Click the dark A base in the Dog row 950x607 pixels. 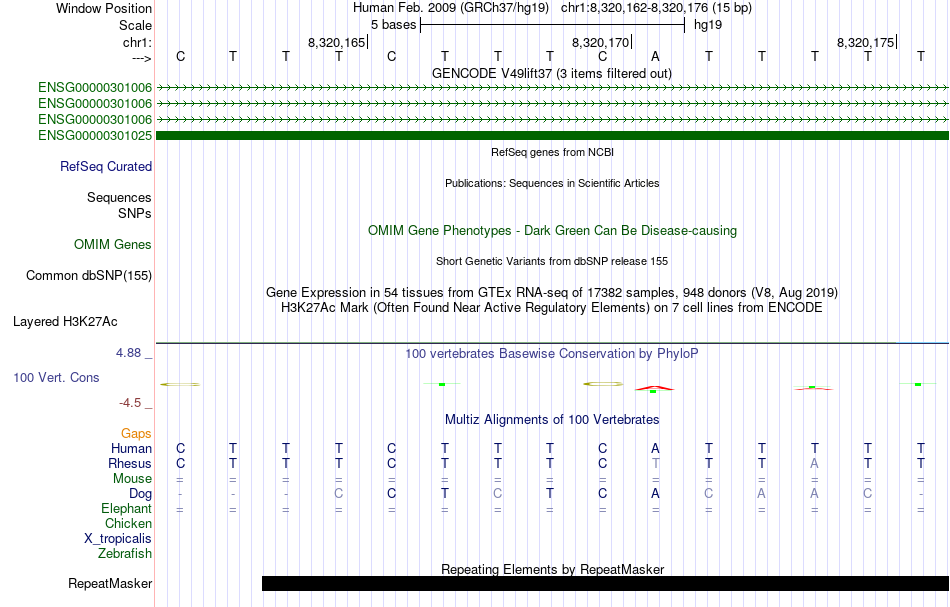(x=655, y=494)
